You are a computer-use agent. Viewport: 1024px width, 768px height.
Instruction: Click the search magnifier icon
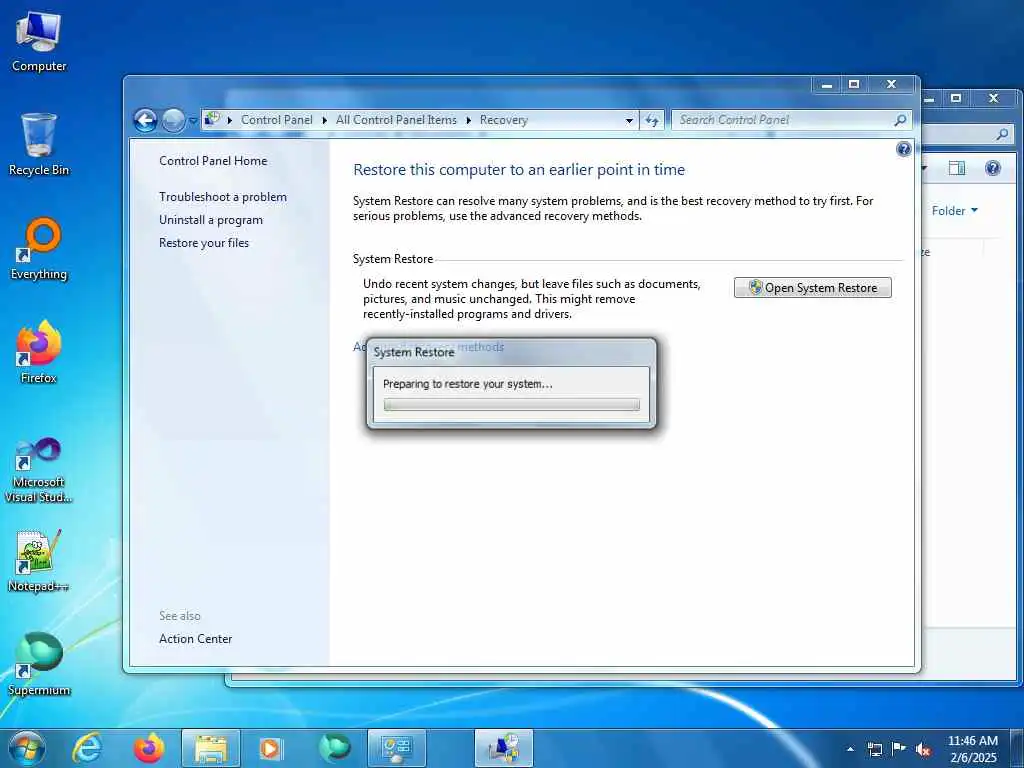point(900,120)
